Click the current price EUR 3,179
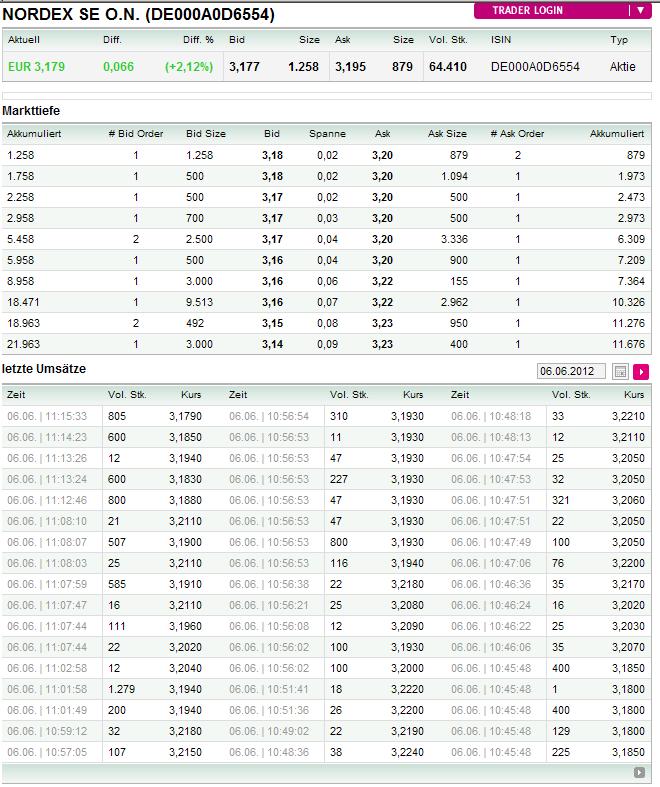This screenshot has width=660, height=787. (x=36, y=67)
